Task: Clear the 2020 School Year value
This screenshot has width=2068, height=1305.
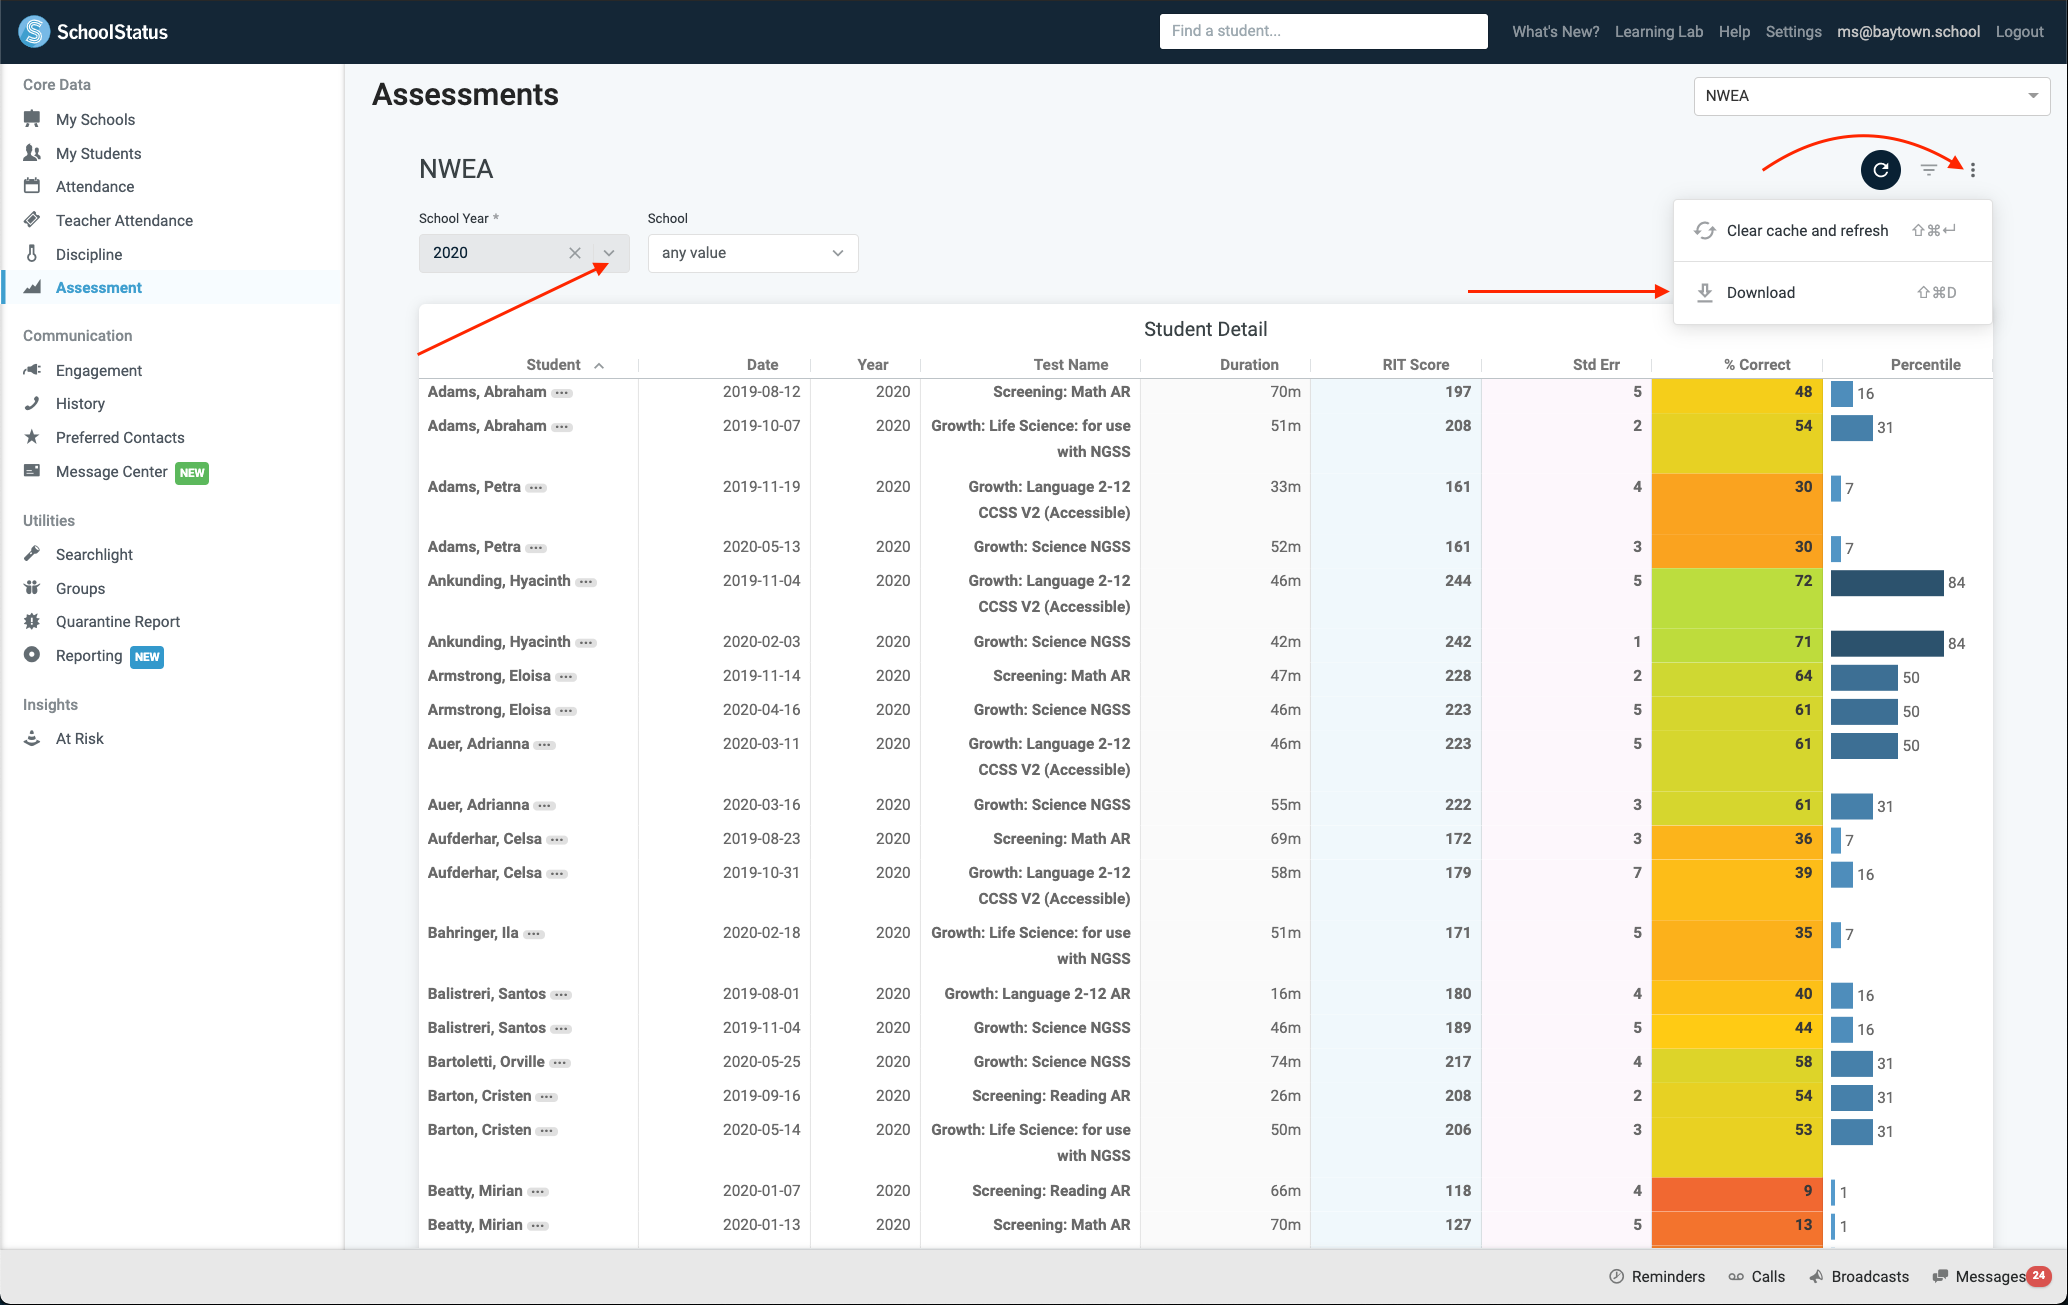Action: click(x=575, y=253)
